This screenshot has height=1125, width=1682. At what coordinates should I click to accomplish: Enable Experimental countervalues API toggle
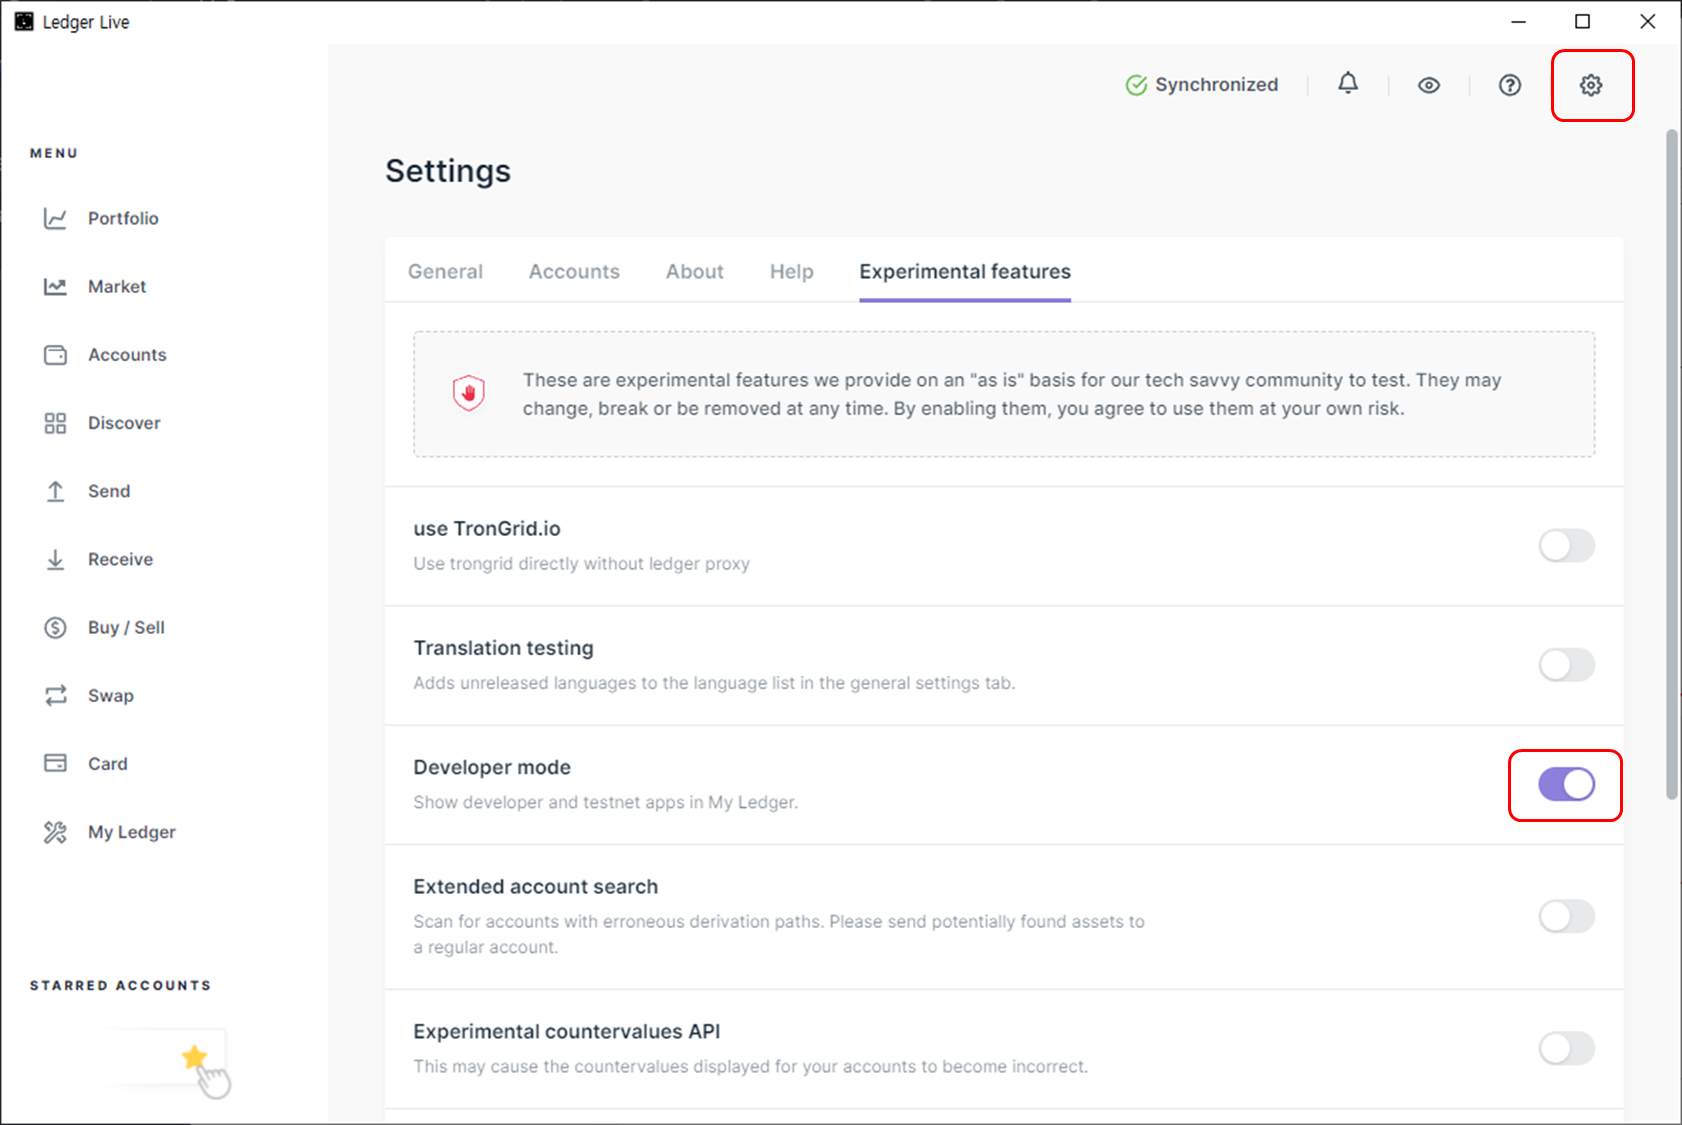(1566, 1048)
